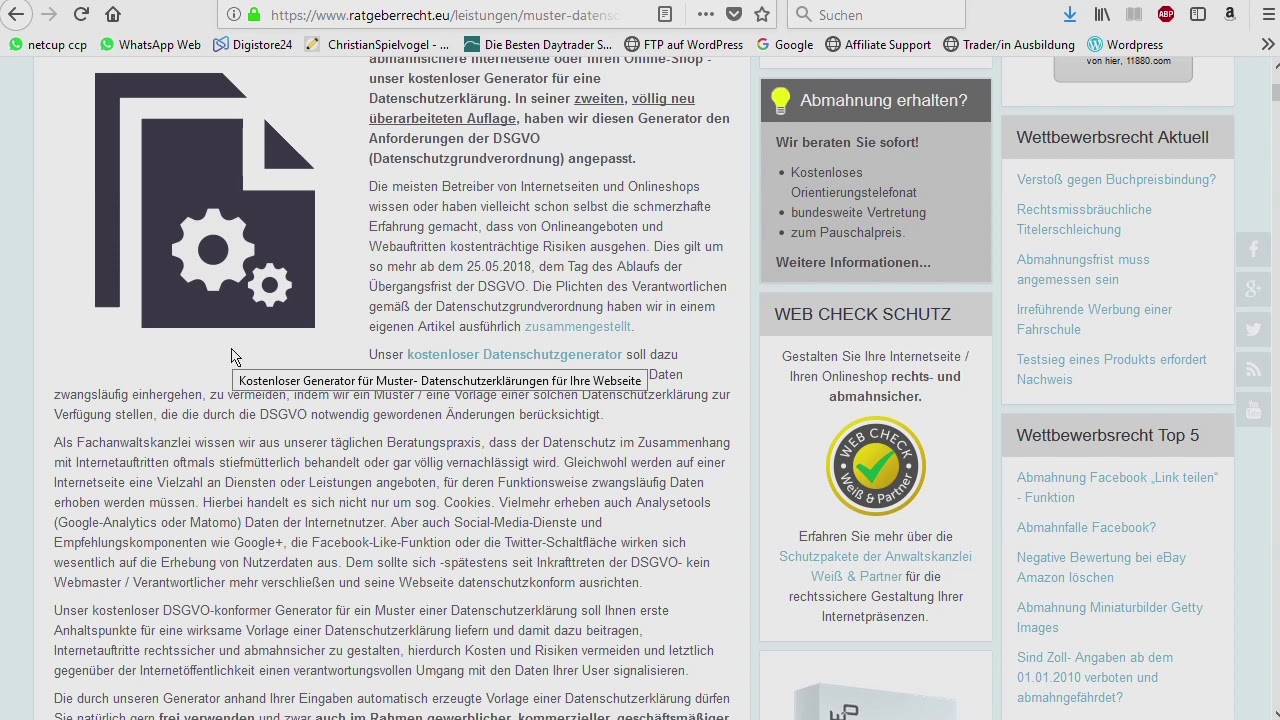
Task: Open the 'zusammengestellt' article link
Action: click(577, 326)
